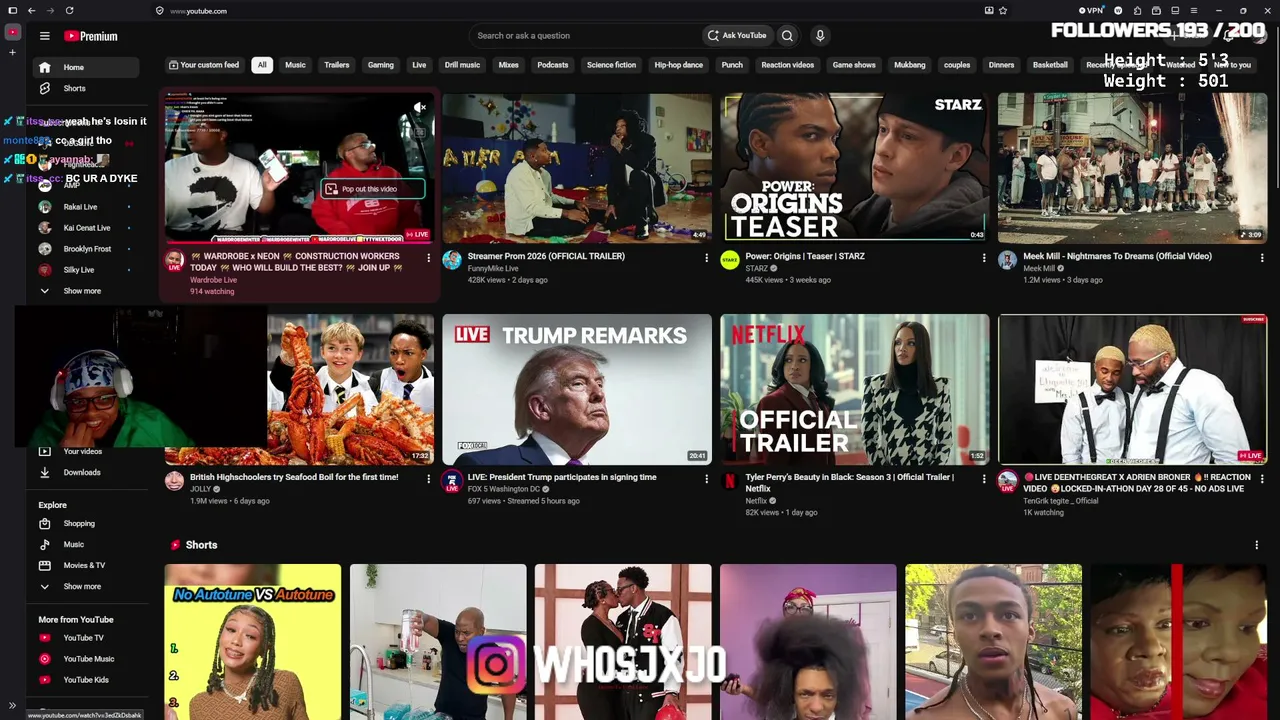Open options menu for Beauty in Black trailer
This screenshot has height=720, width=1280.
[x=984, y=479]
